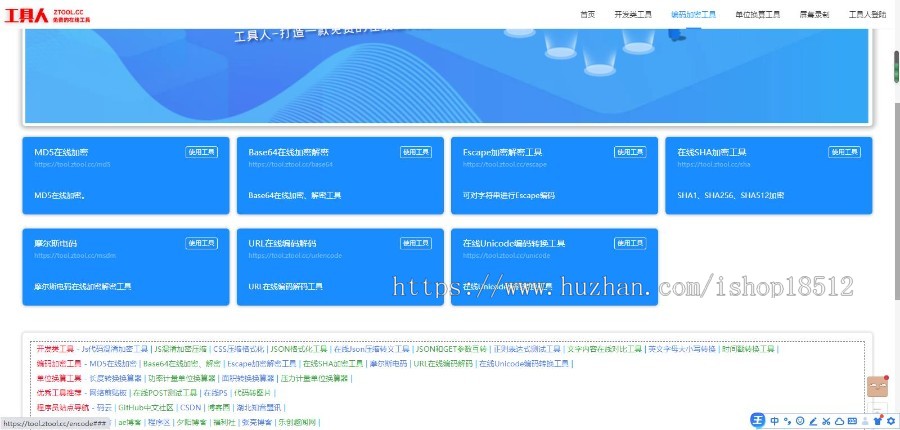Image resolution: width=900 pixels, height=430 pixels.
Task: Open the GitHub中文社区 footer link
Action: point(145,408)
